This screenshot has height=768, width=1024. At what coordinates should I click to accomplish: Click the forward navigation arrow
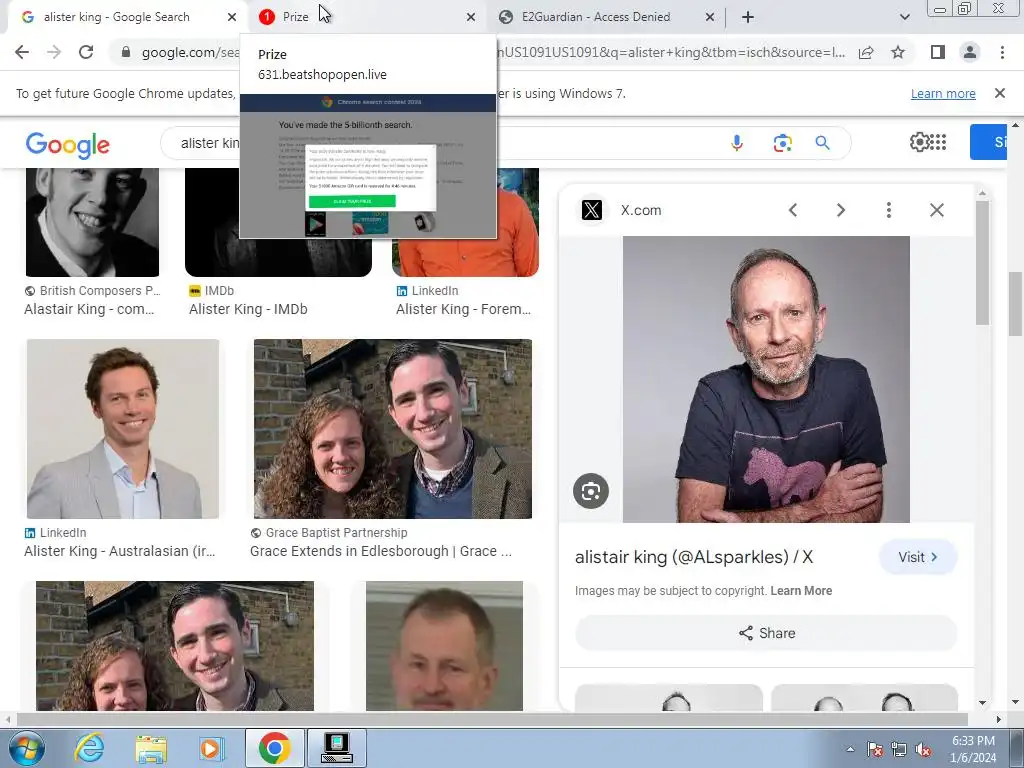point(54,52)
